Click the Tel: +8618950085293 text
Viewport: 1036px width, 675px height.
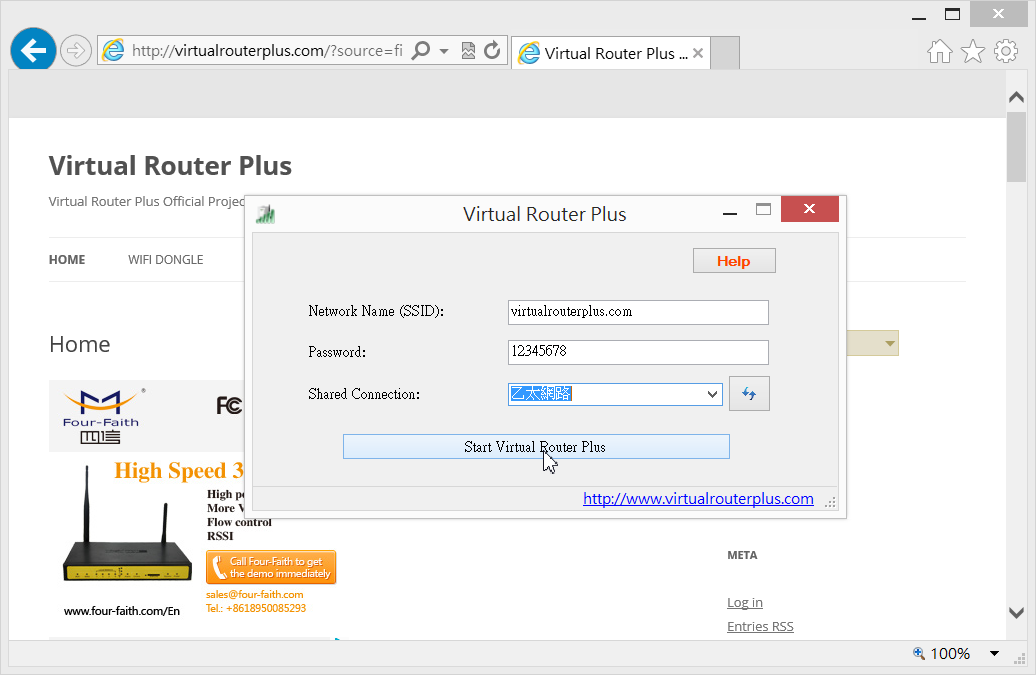[256, 608]
